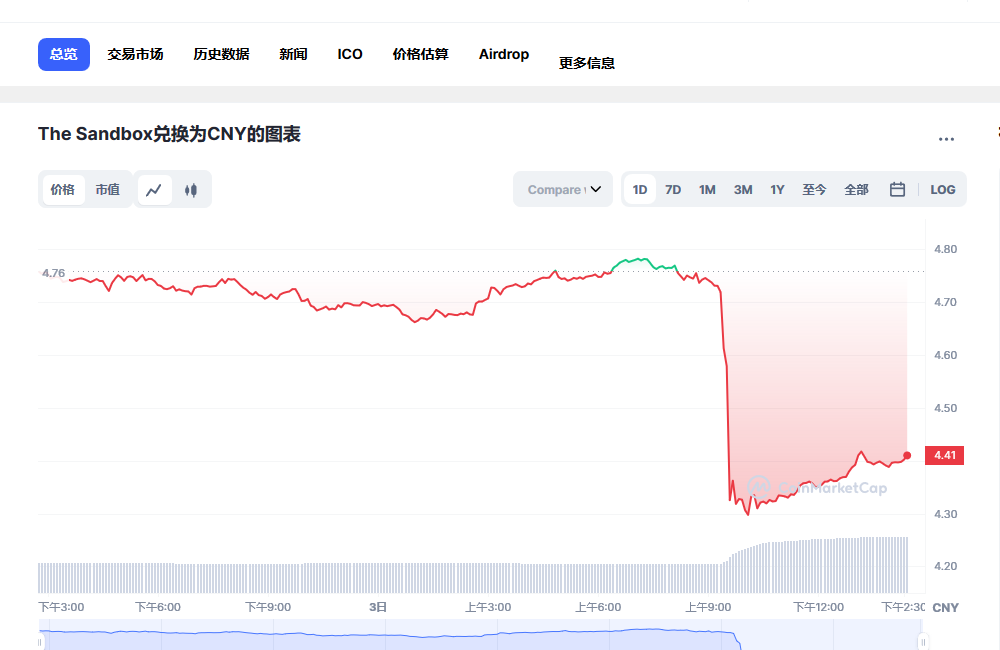Image resolution: width=1000 pixels, height=650 pixels.
Task: Select the 至今 time range
Action: (814, 189)
